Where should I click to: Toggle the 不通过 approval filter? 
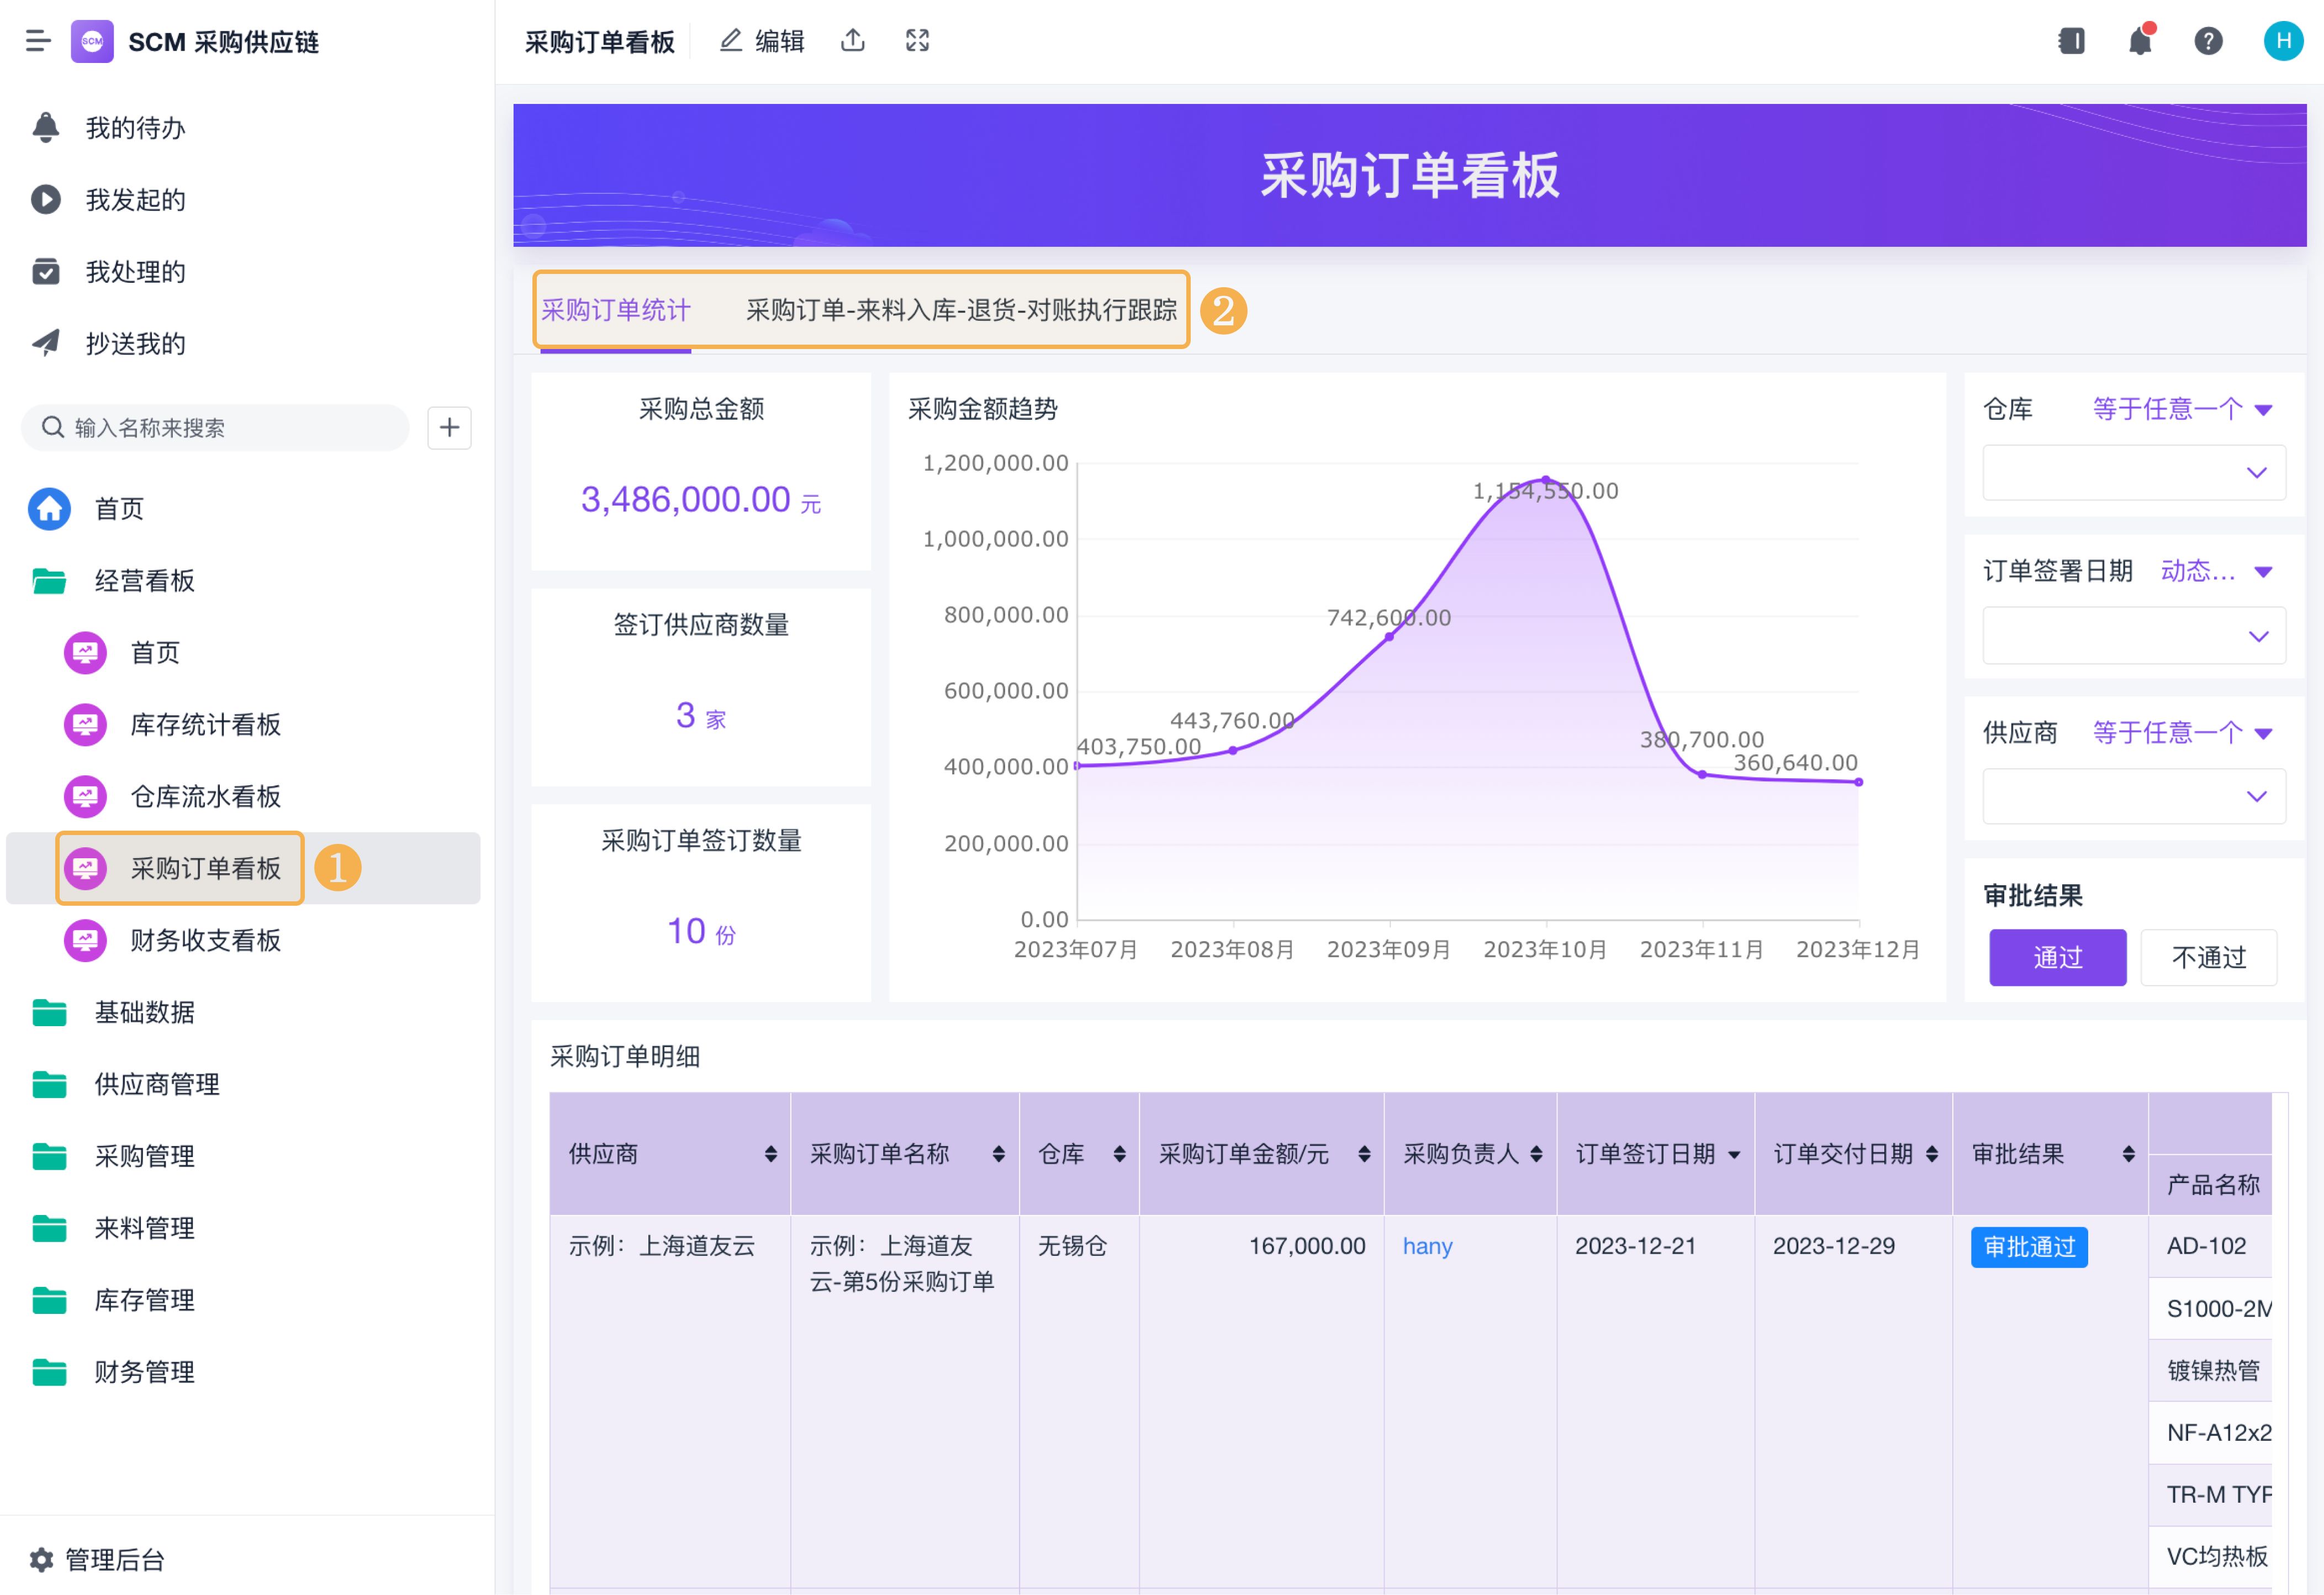click(x=2208, y=957)
